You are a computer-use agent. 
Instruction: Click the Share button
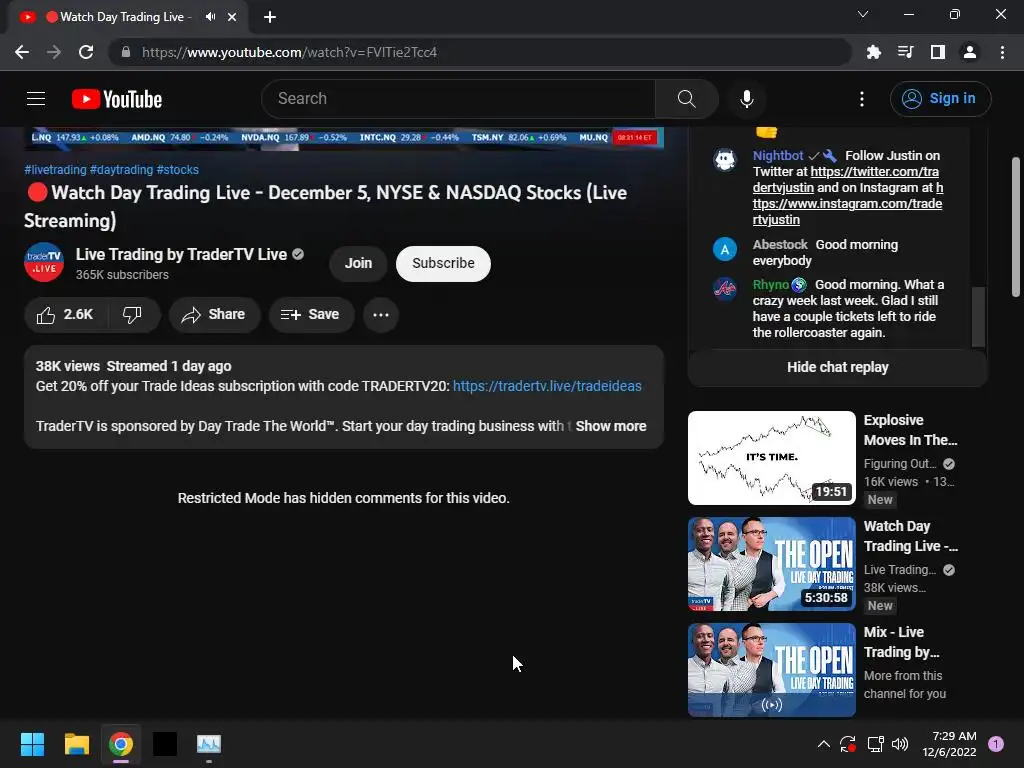pyautogui.click(x=214, y=315)
